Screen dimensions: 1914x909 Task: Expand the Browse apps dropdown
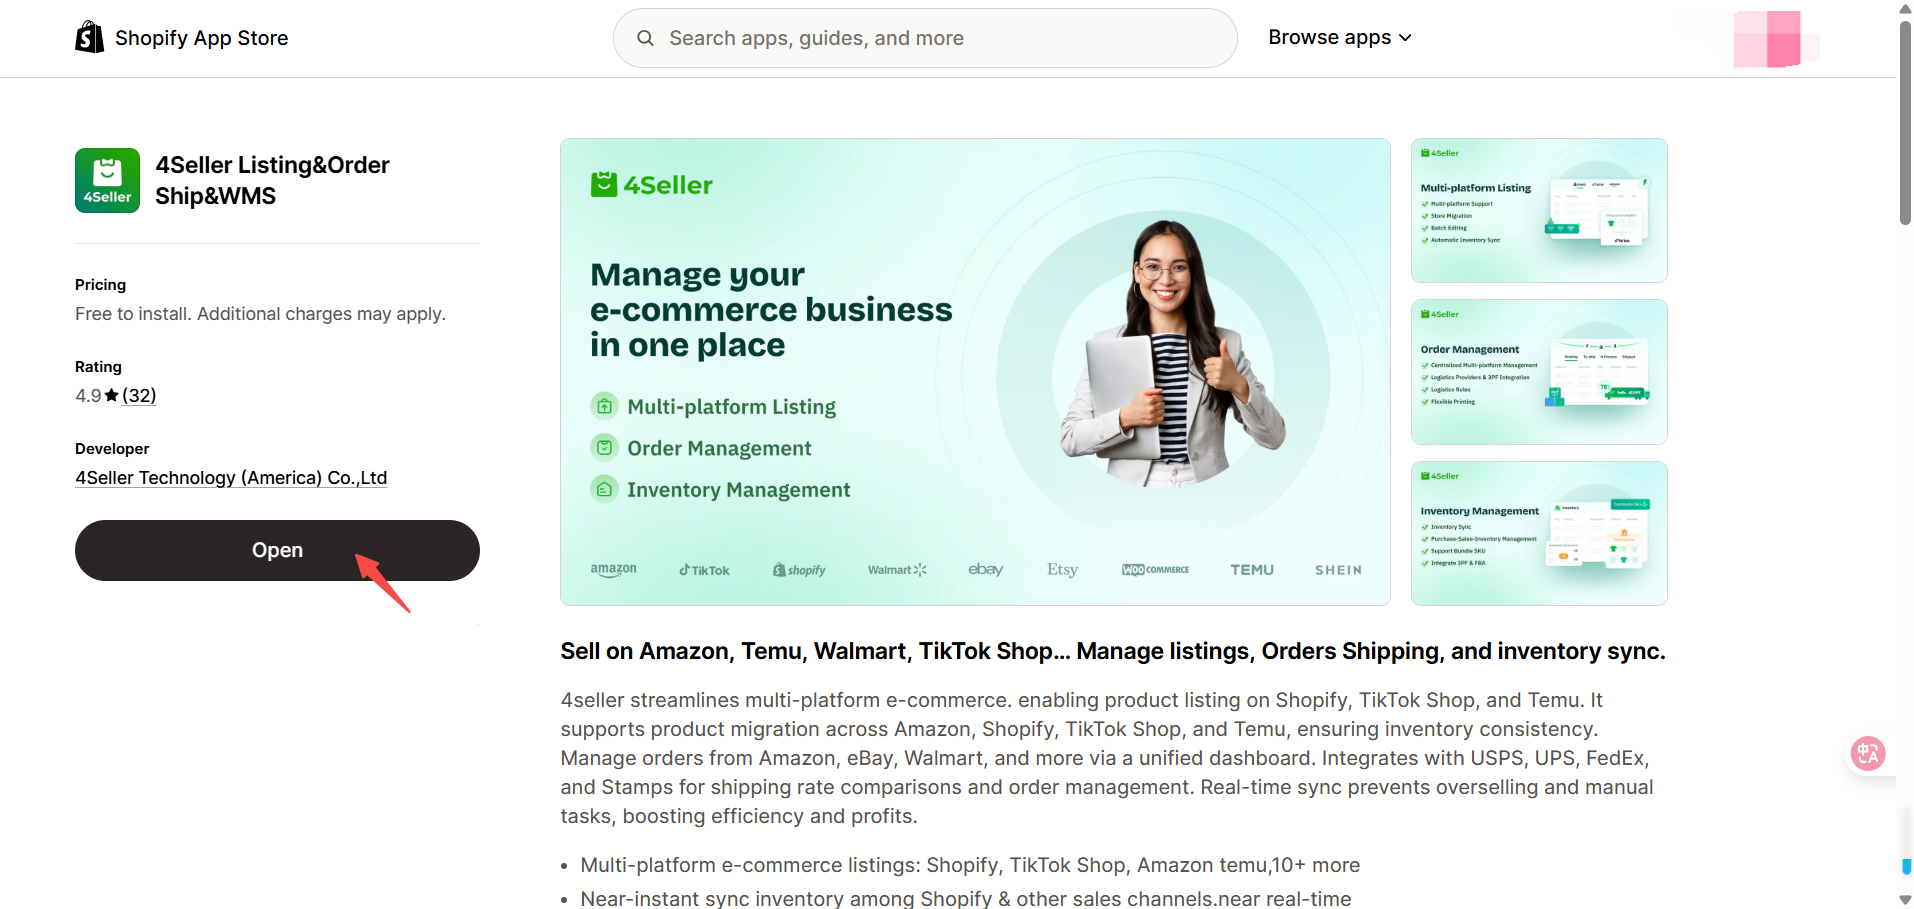pyautogui.click(x=1340, y=37)
